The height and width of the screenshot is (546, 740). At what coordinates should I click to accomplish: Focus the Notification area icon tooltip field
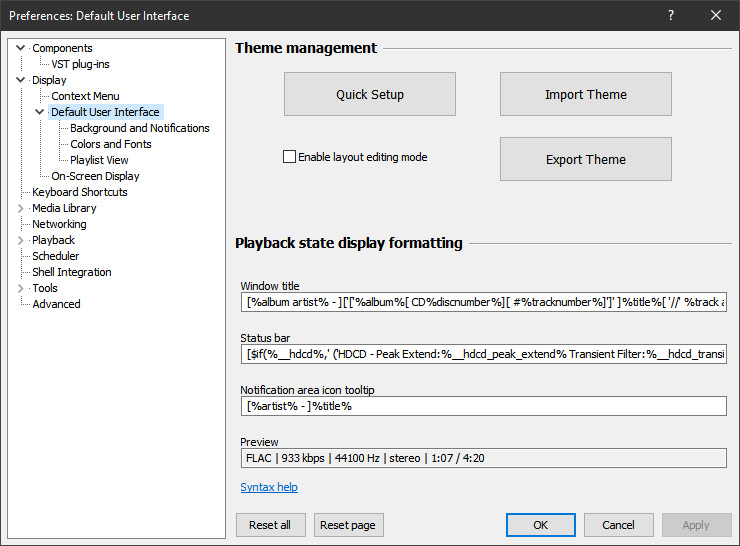[x=483, y=406]
